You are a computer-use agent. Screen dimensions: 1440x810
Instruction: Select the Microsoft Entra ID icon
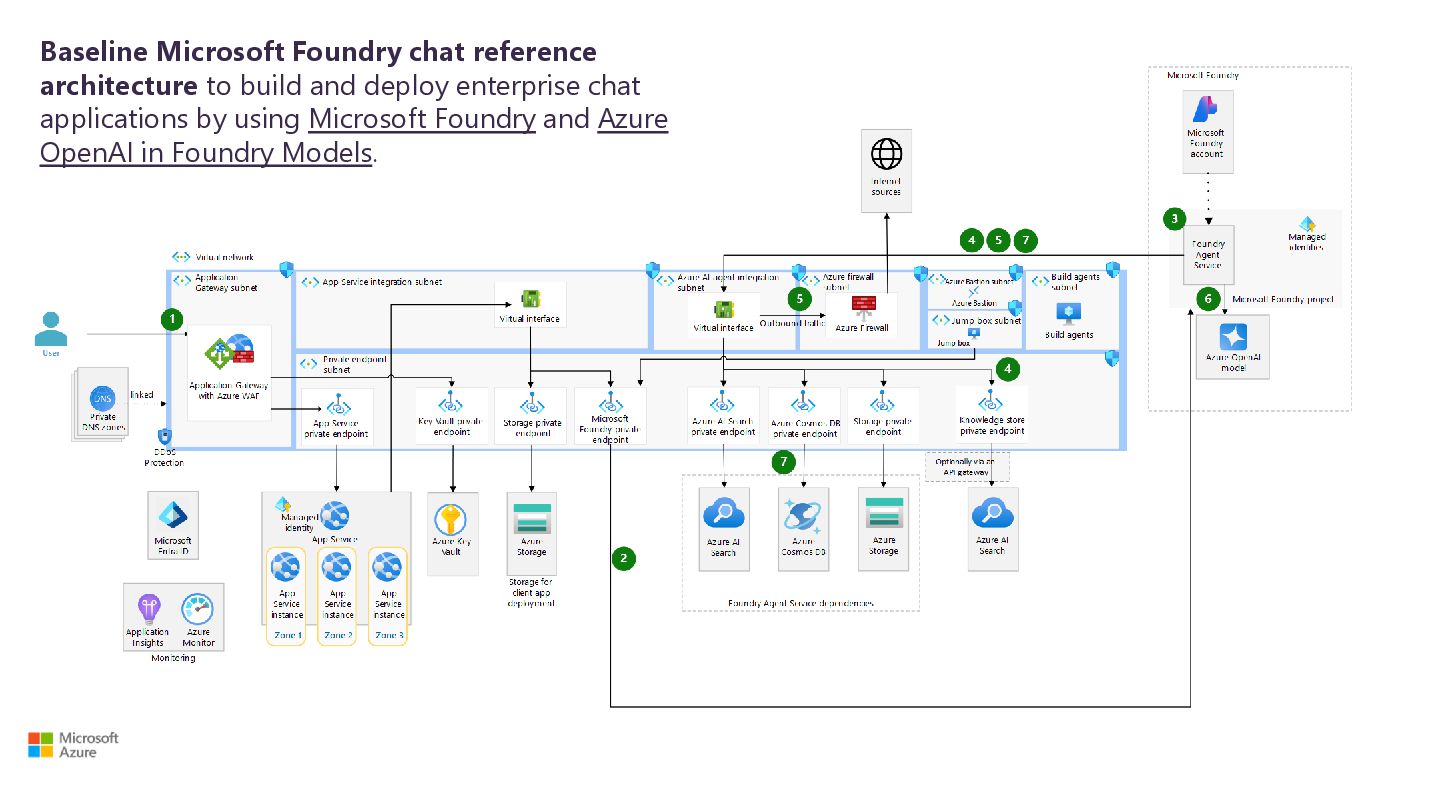pyautogui.click(x=173, y=516)
